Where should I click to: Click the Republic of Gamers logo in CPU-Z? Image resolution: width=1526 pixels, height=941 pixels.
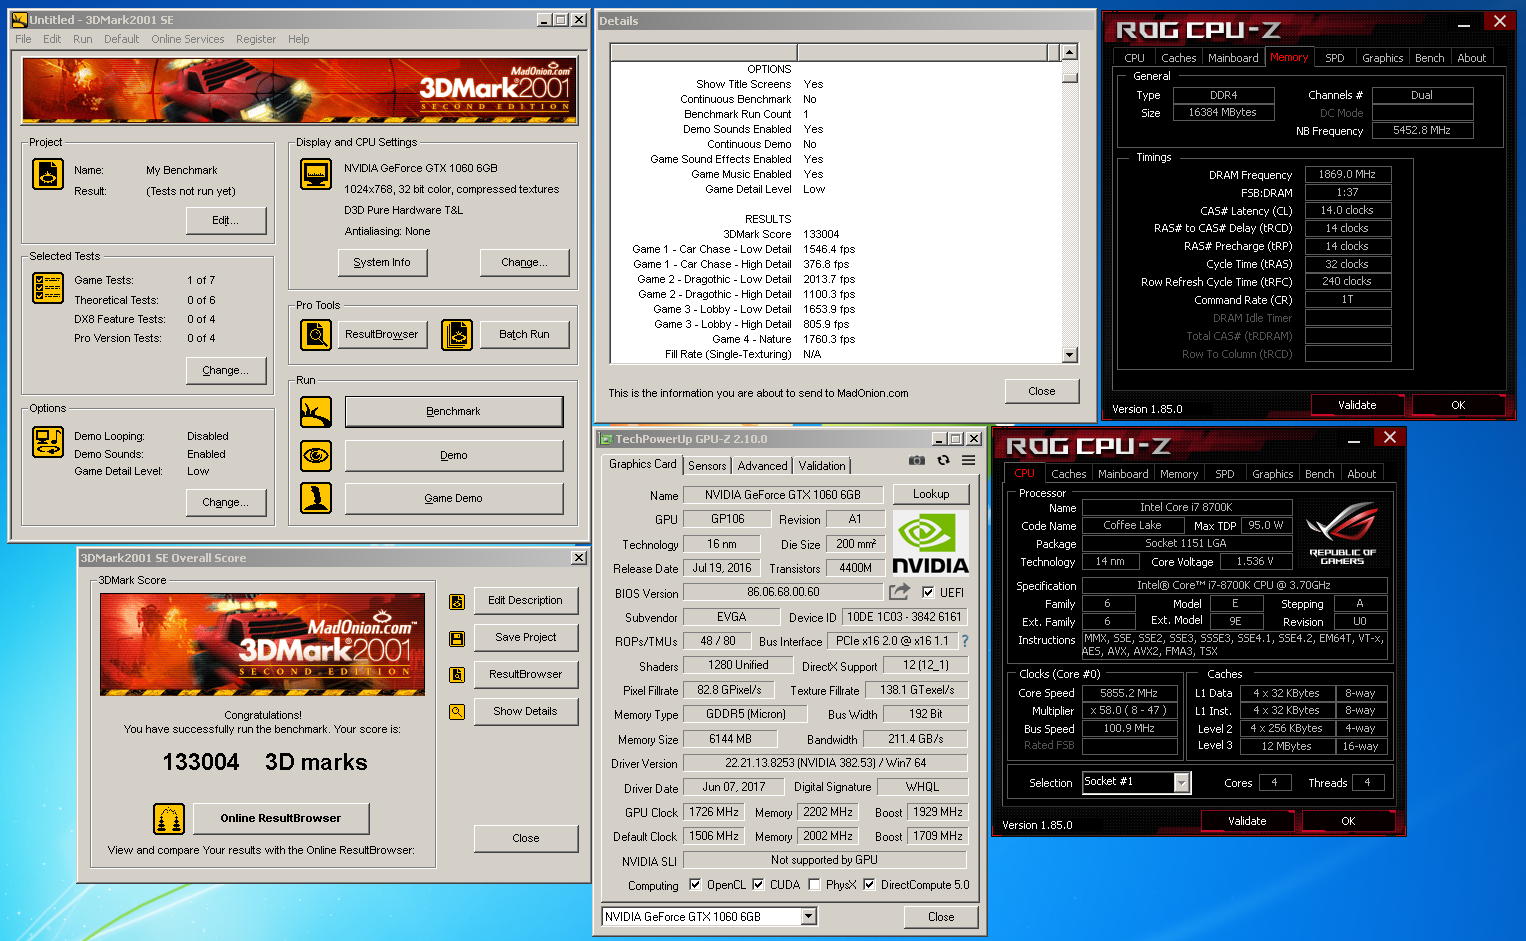(1342, 534)
